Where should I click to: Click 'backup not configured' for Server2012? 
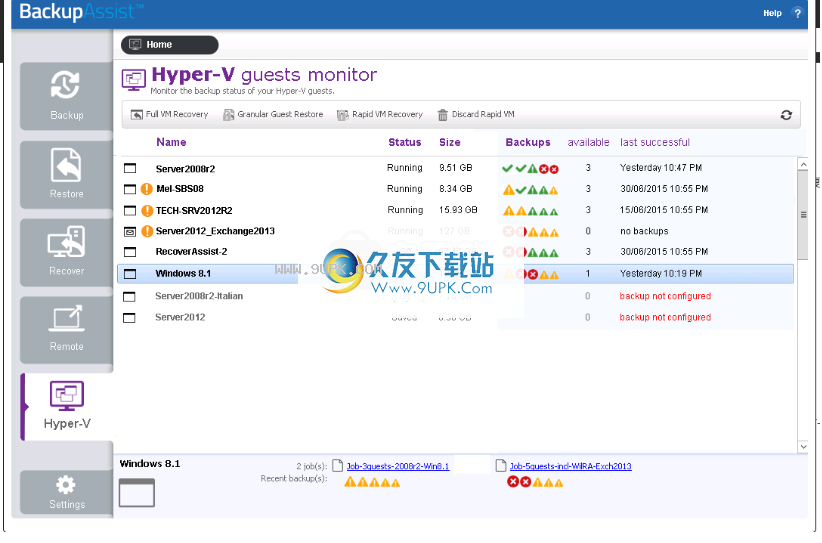665,317
